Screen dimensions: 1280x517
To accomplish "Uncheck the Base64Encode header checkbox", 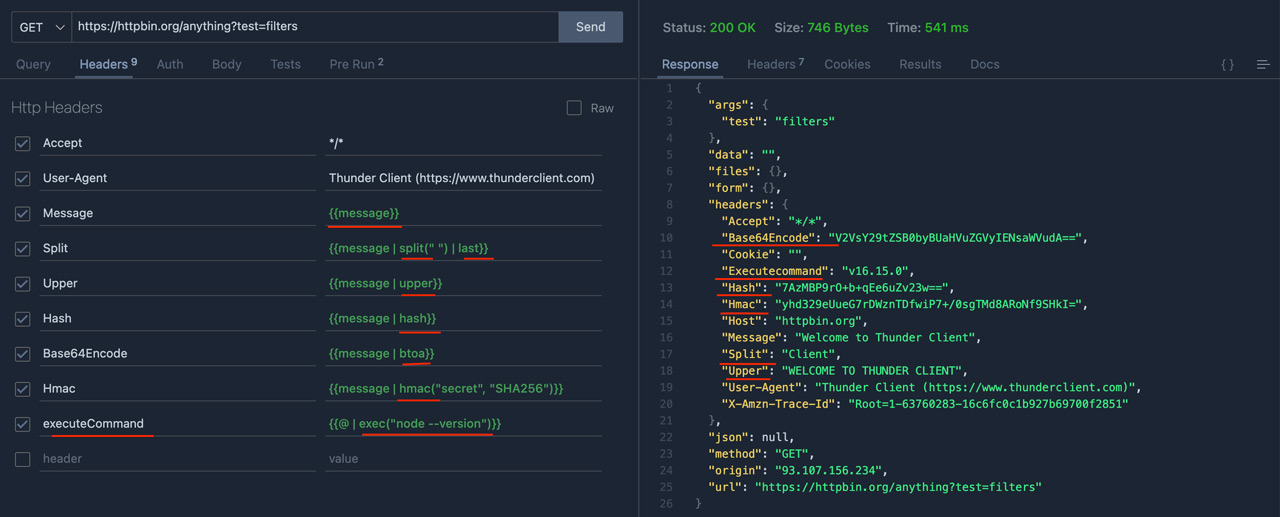I will pos(22,353).
